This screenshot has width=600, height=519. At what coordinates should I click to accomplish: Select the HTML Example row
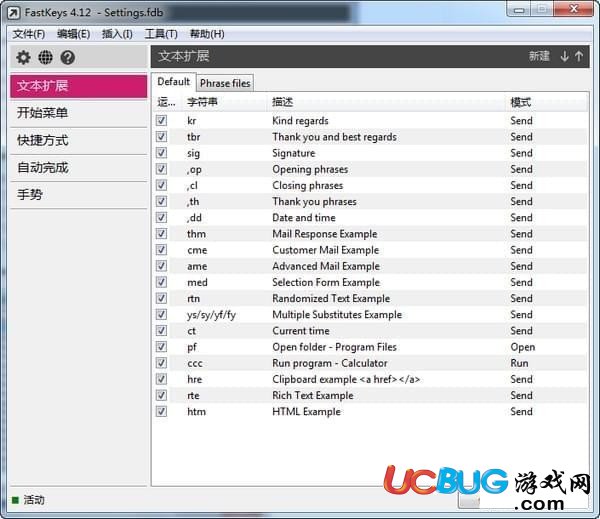click(370, 411)
